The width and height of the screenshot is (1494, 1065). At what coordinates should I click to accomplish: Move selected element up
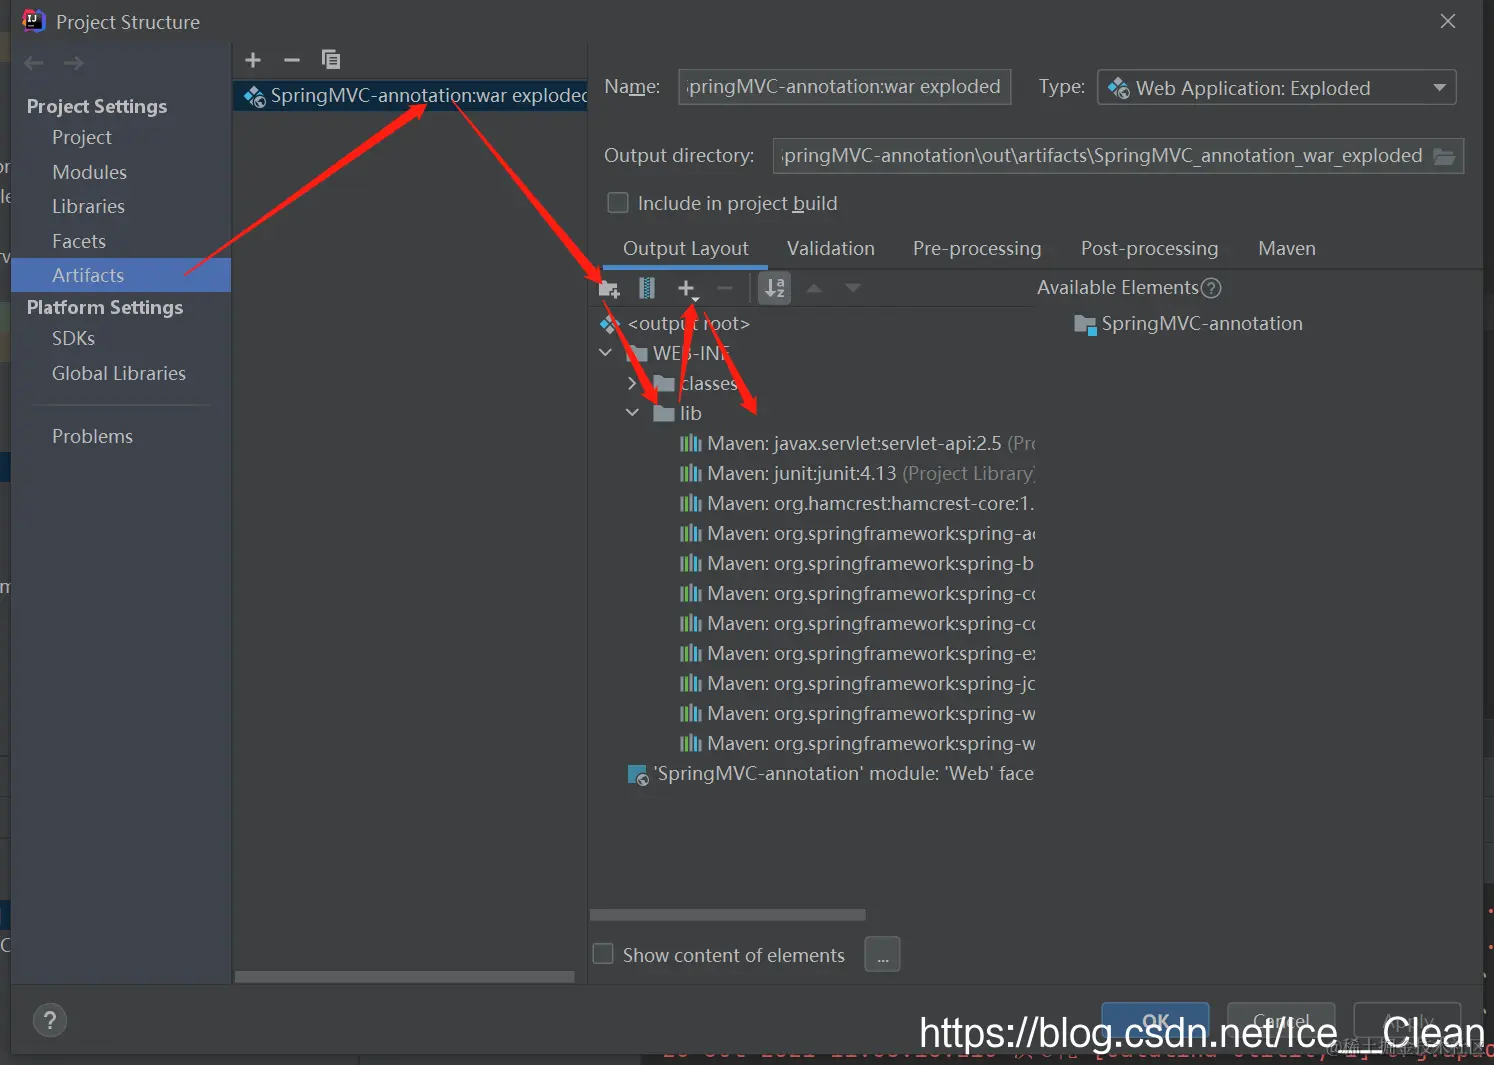(814, 289)
